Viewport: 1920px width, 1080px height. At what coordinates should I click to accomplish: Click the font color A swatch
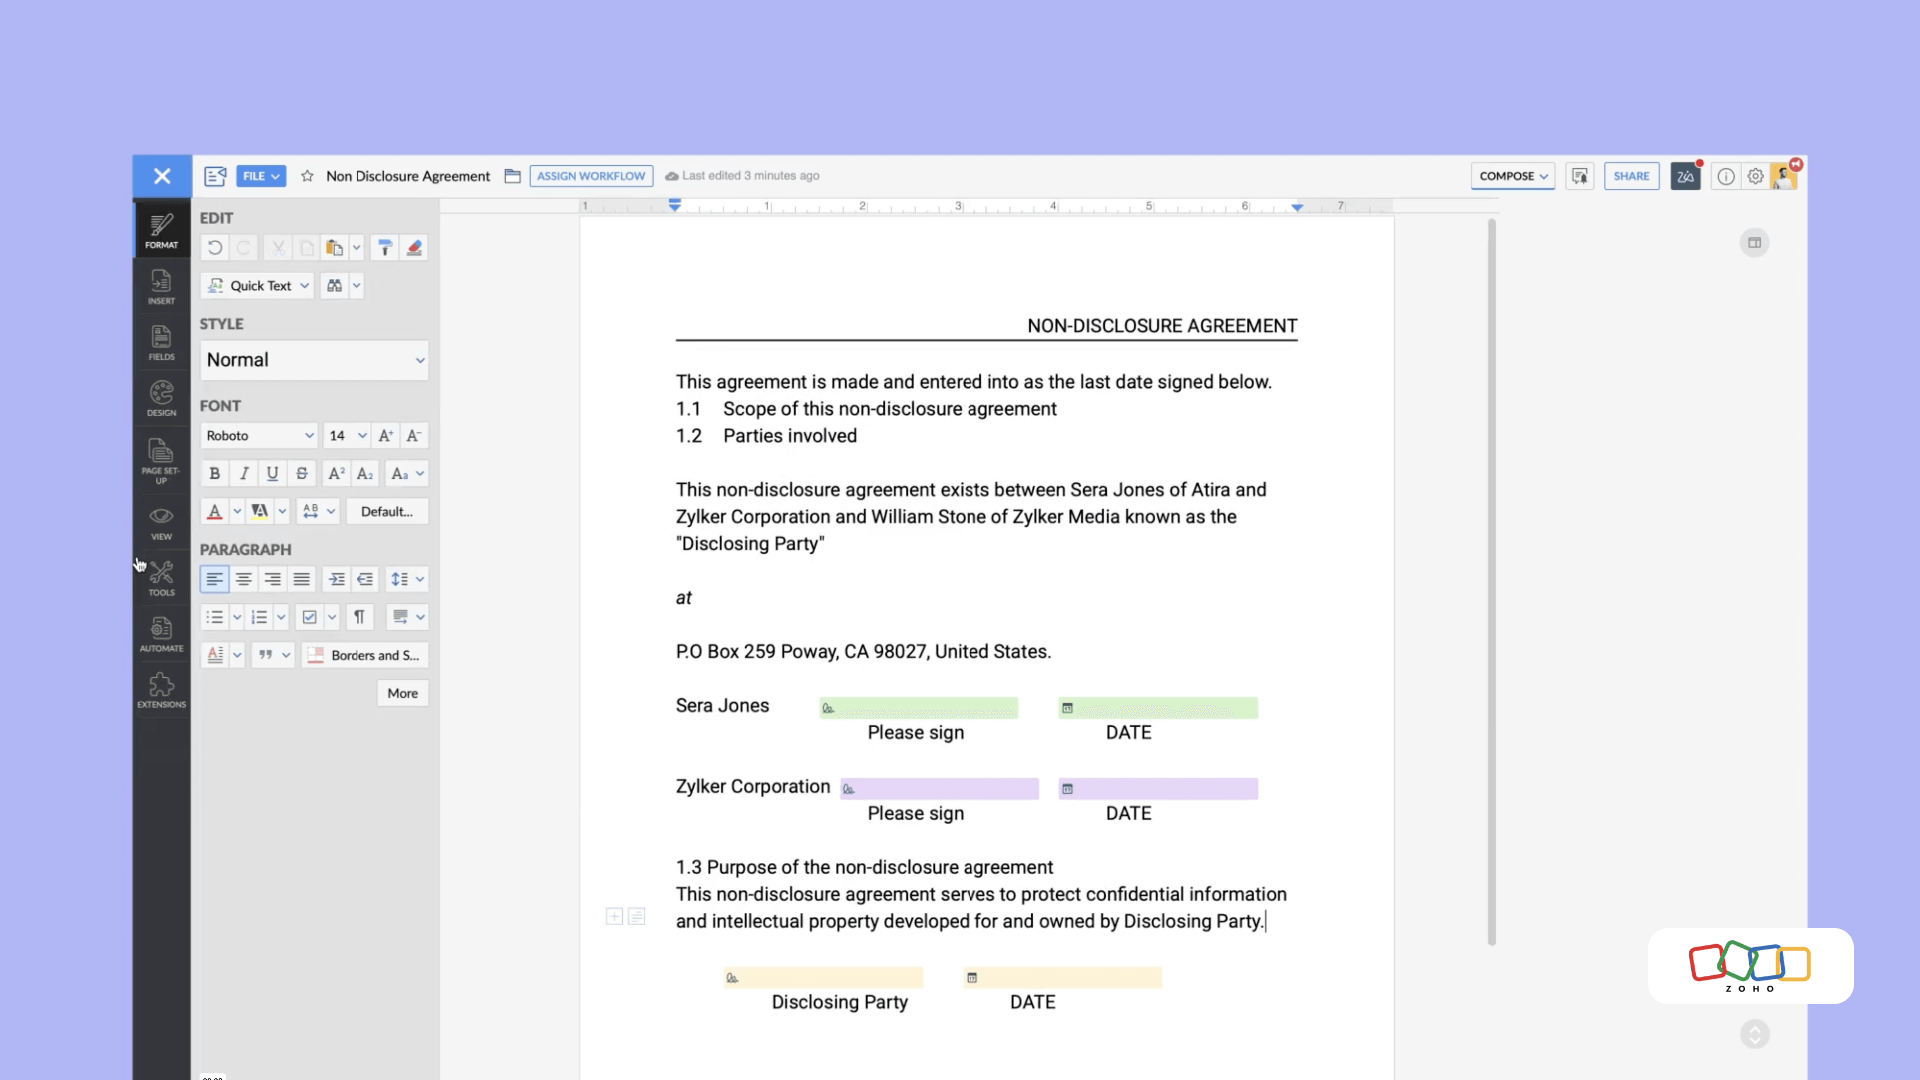pos(214,512)
